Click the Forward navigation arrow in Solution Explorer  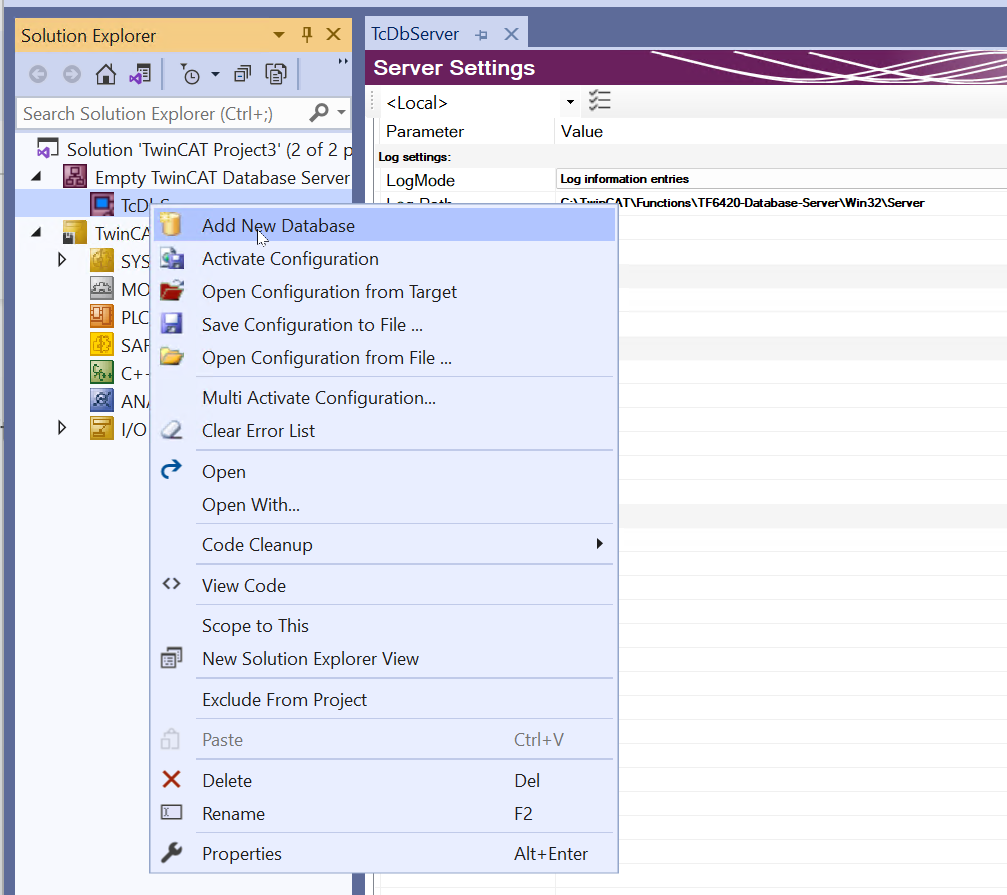click(x=72, y=74)
